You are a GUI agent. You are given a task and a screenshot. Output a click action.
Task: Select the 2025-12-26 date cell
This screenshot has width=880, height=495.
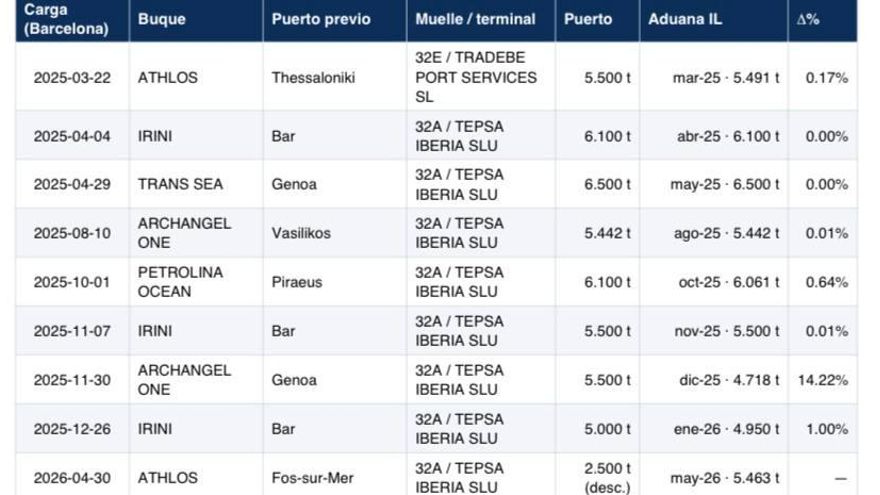[72, 429]
